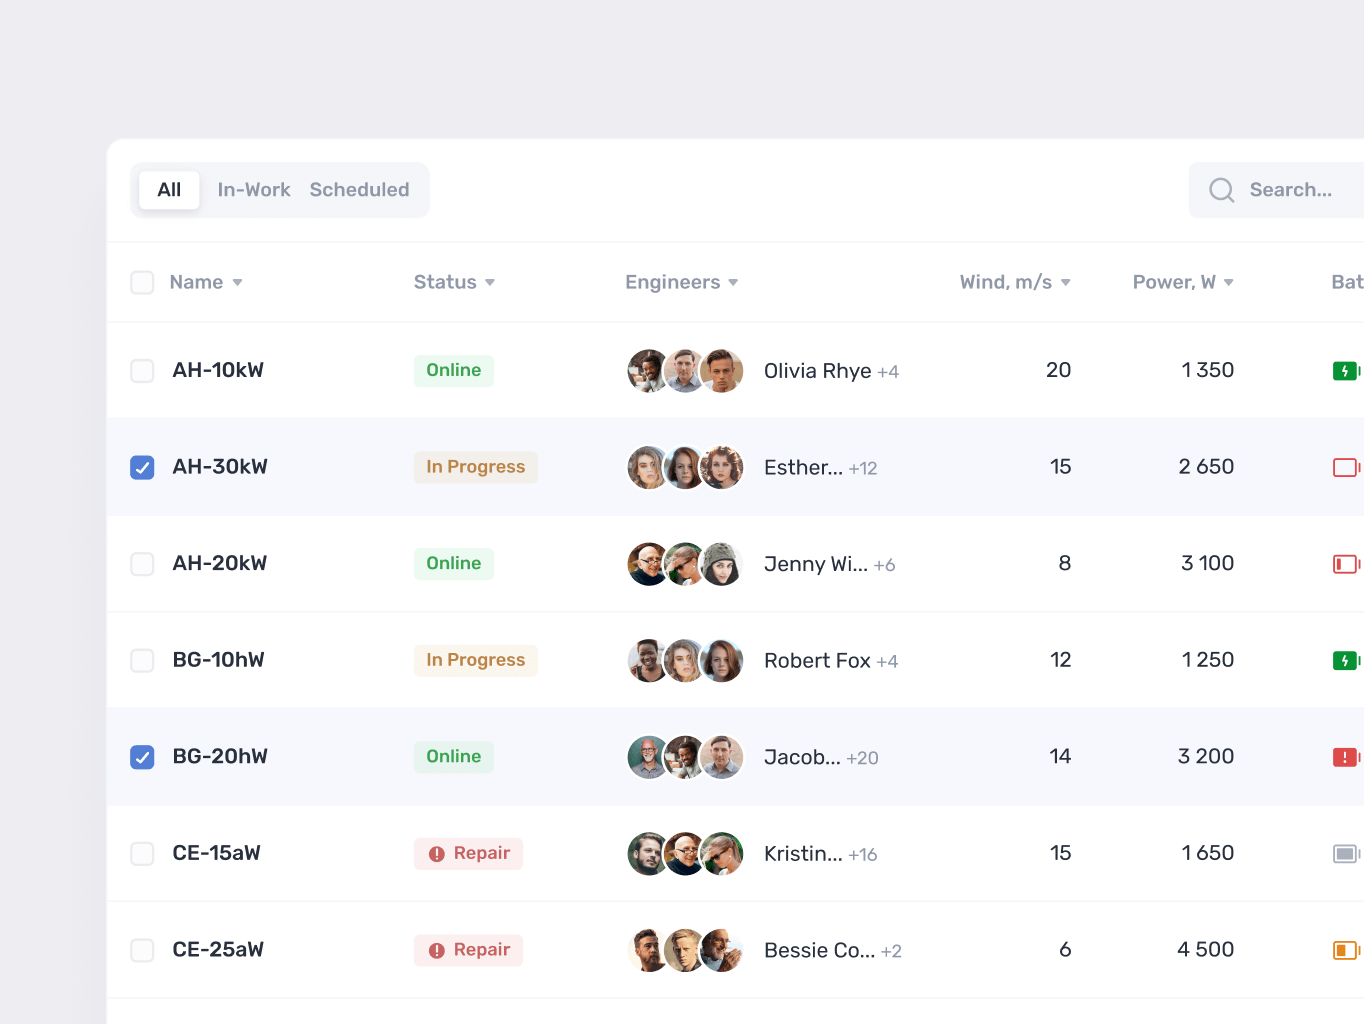The height and width of the screenshot is (1024, 1364).
Task: Click the empty red battery icon for AH-30kW
Action: pos(1345,467)
